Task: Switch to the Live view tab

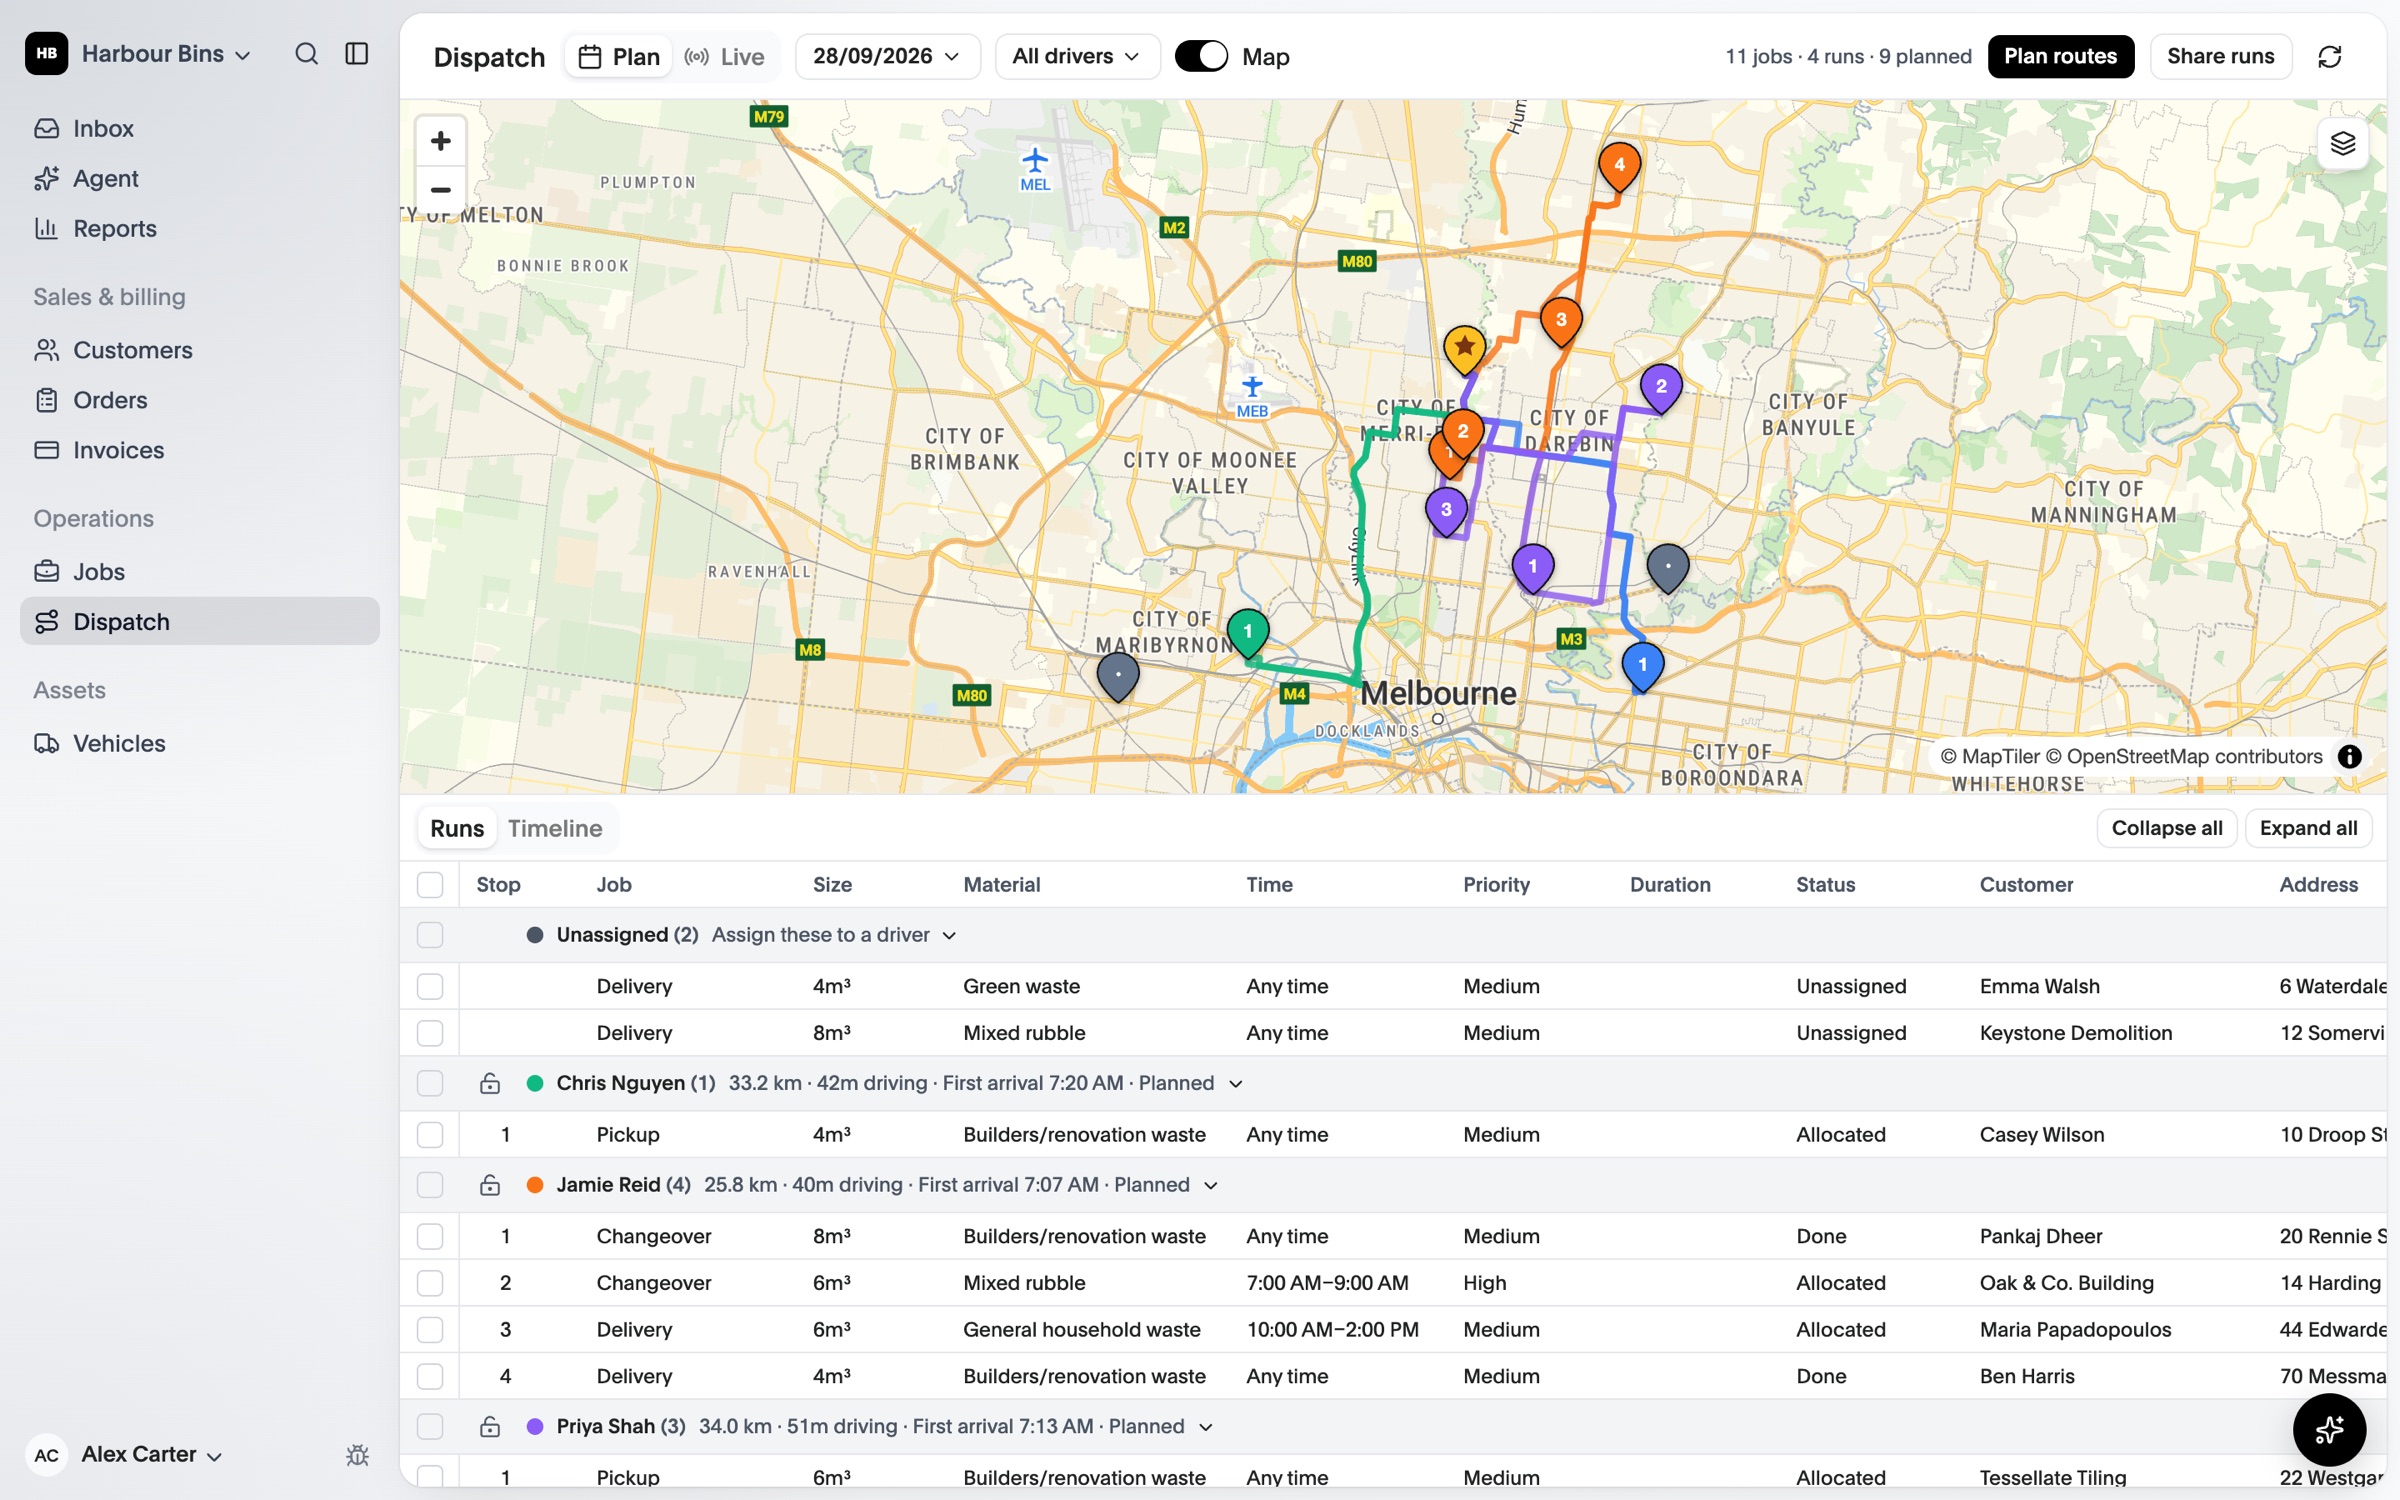Action: click(x=725, y=57)
